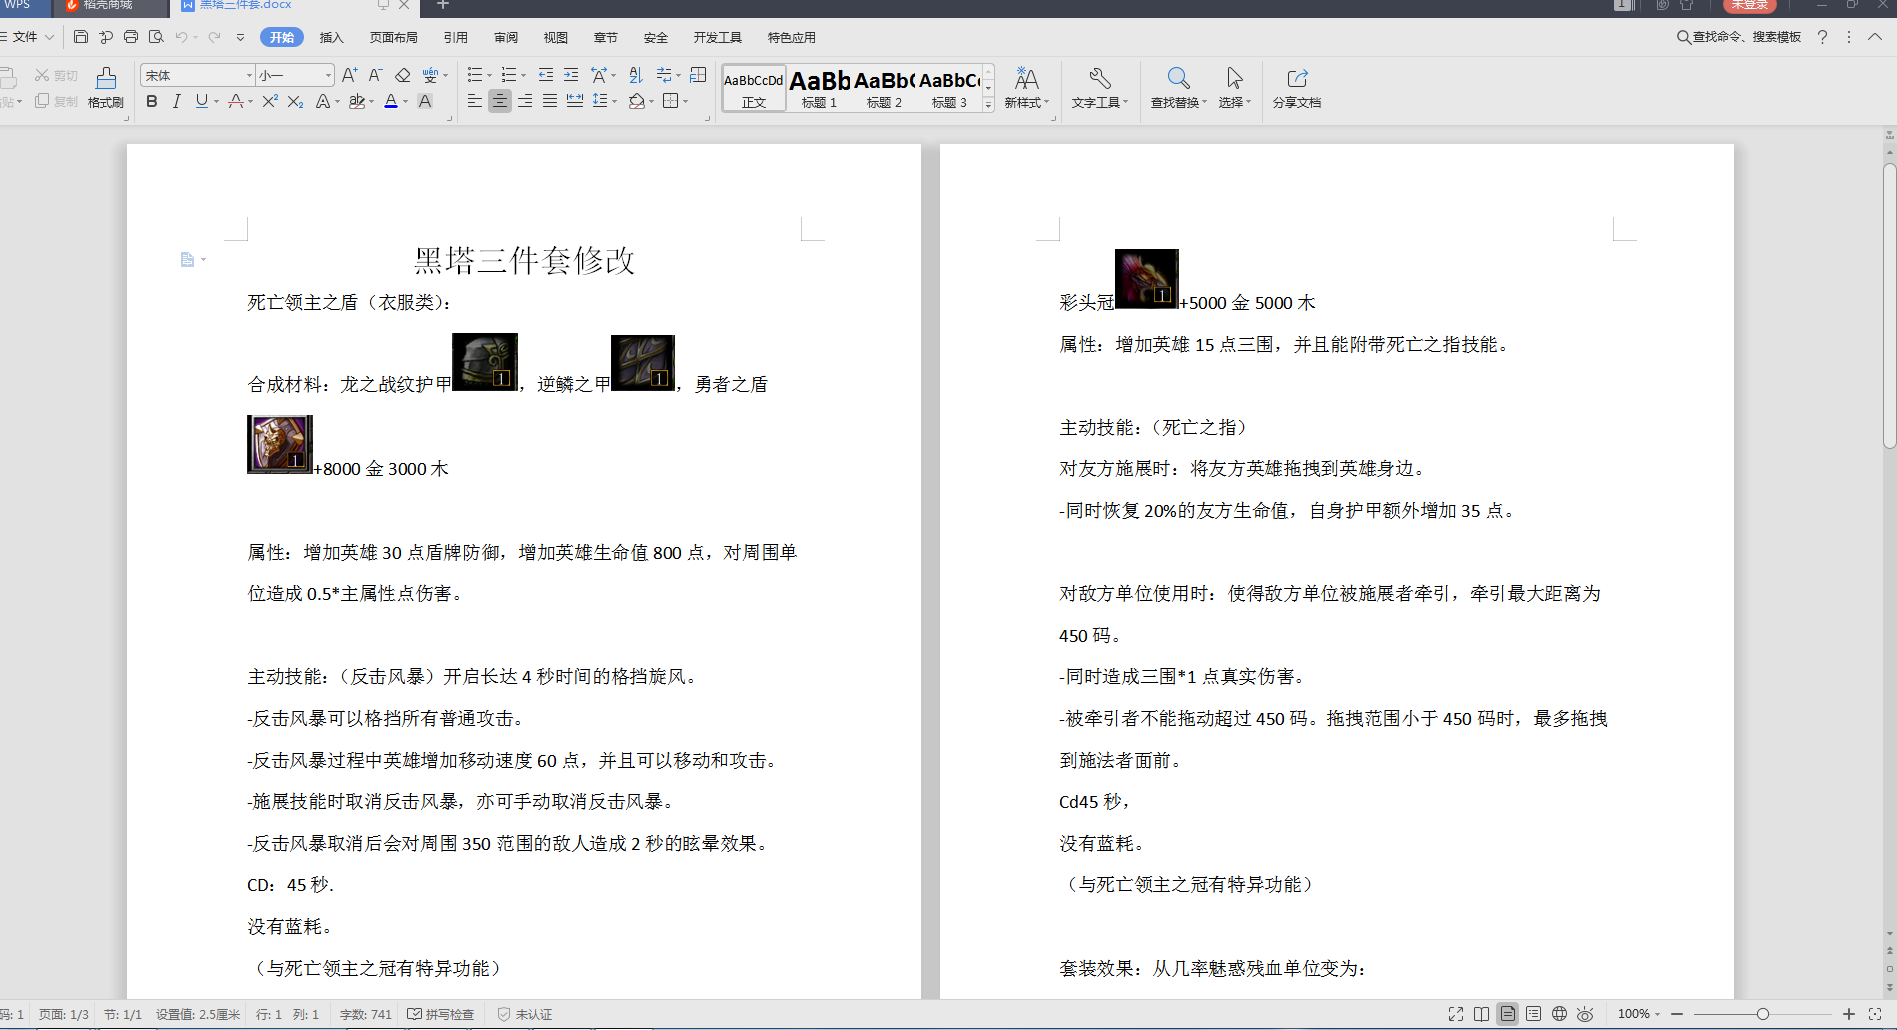This screenshot has height=1030, width=1897.
Task: Click the zoom slider handle
Action: (x=1763, y=1014)
